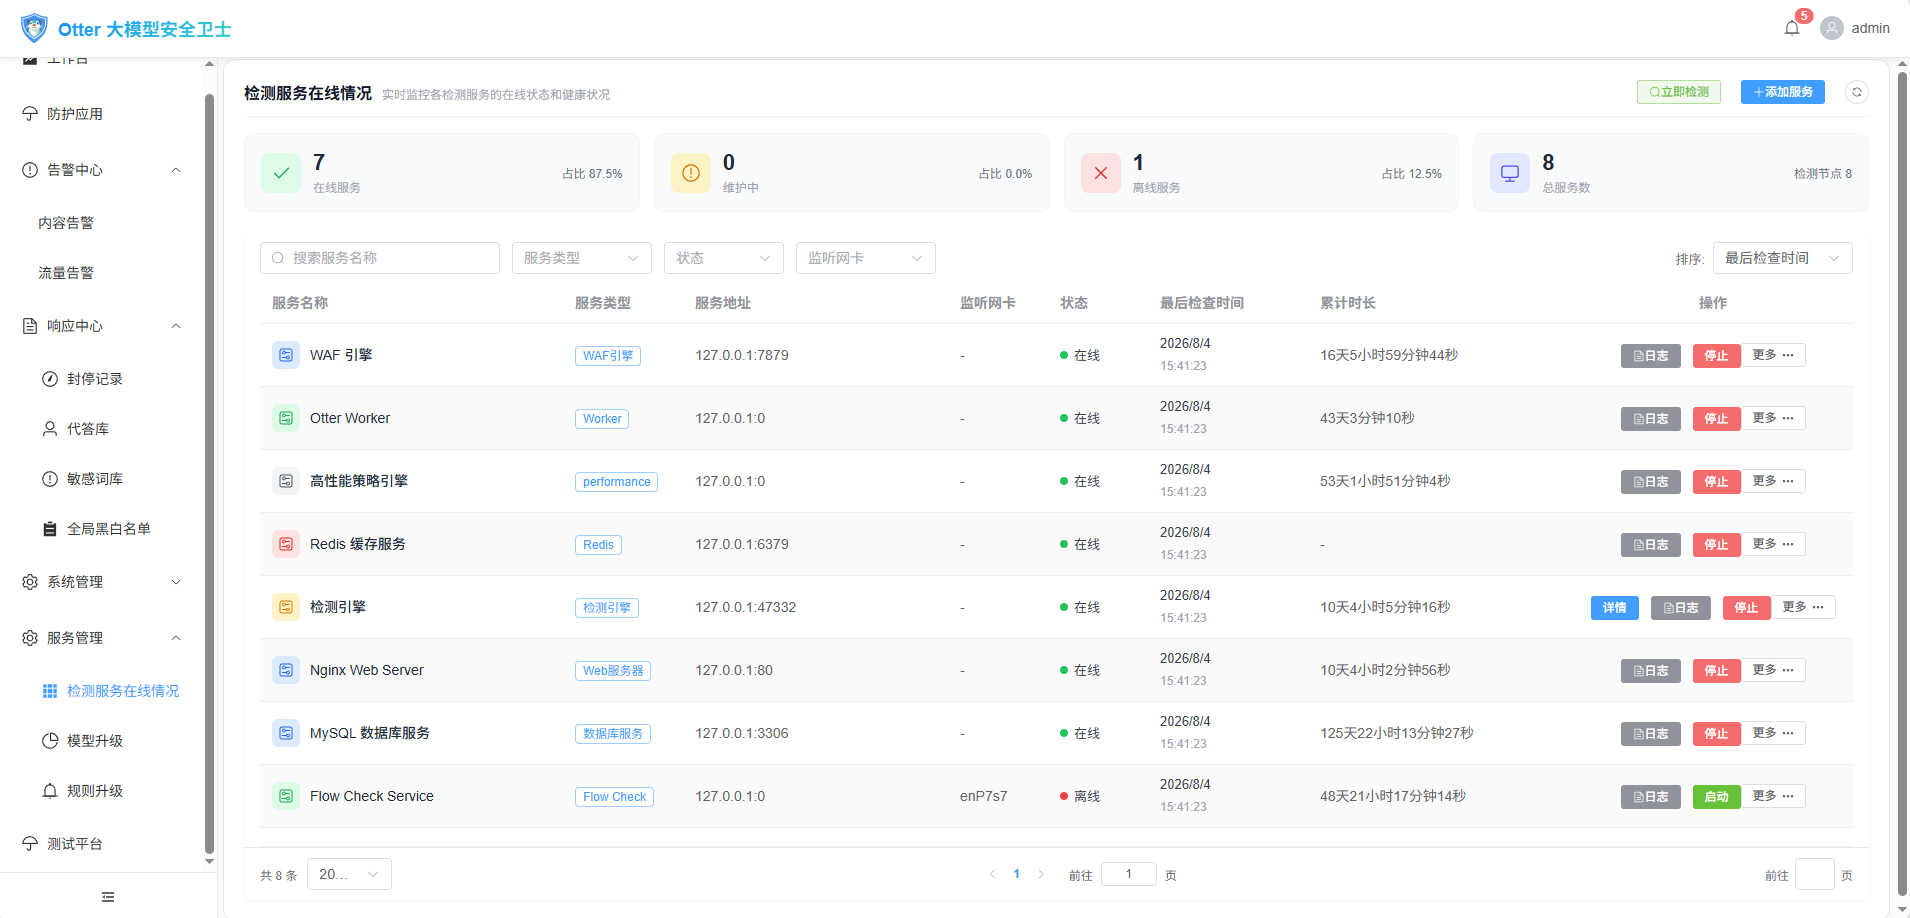Click the 防护应用 sidebar icon
The image size is (1910, 918).
tap(30, 114)
